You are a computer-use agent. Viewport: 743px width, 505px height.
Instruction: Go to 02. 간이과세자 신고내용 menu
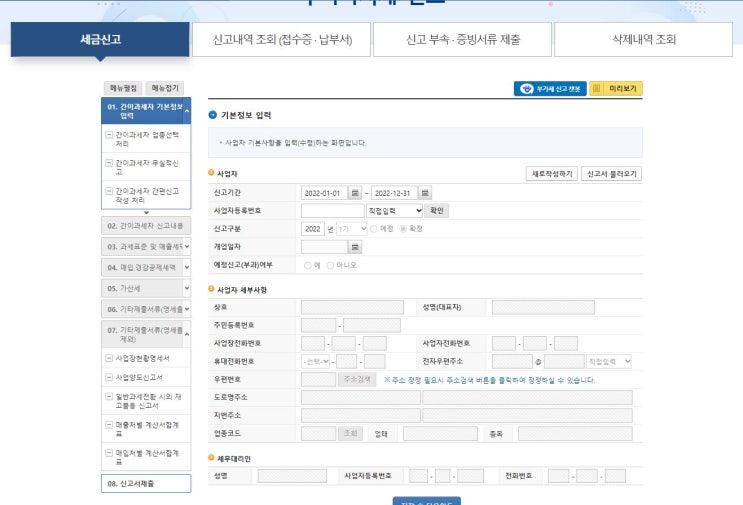click(x=146, y=226)
